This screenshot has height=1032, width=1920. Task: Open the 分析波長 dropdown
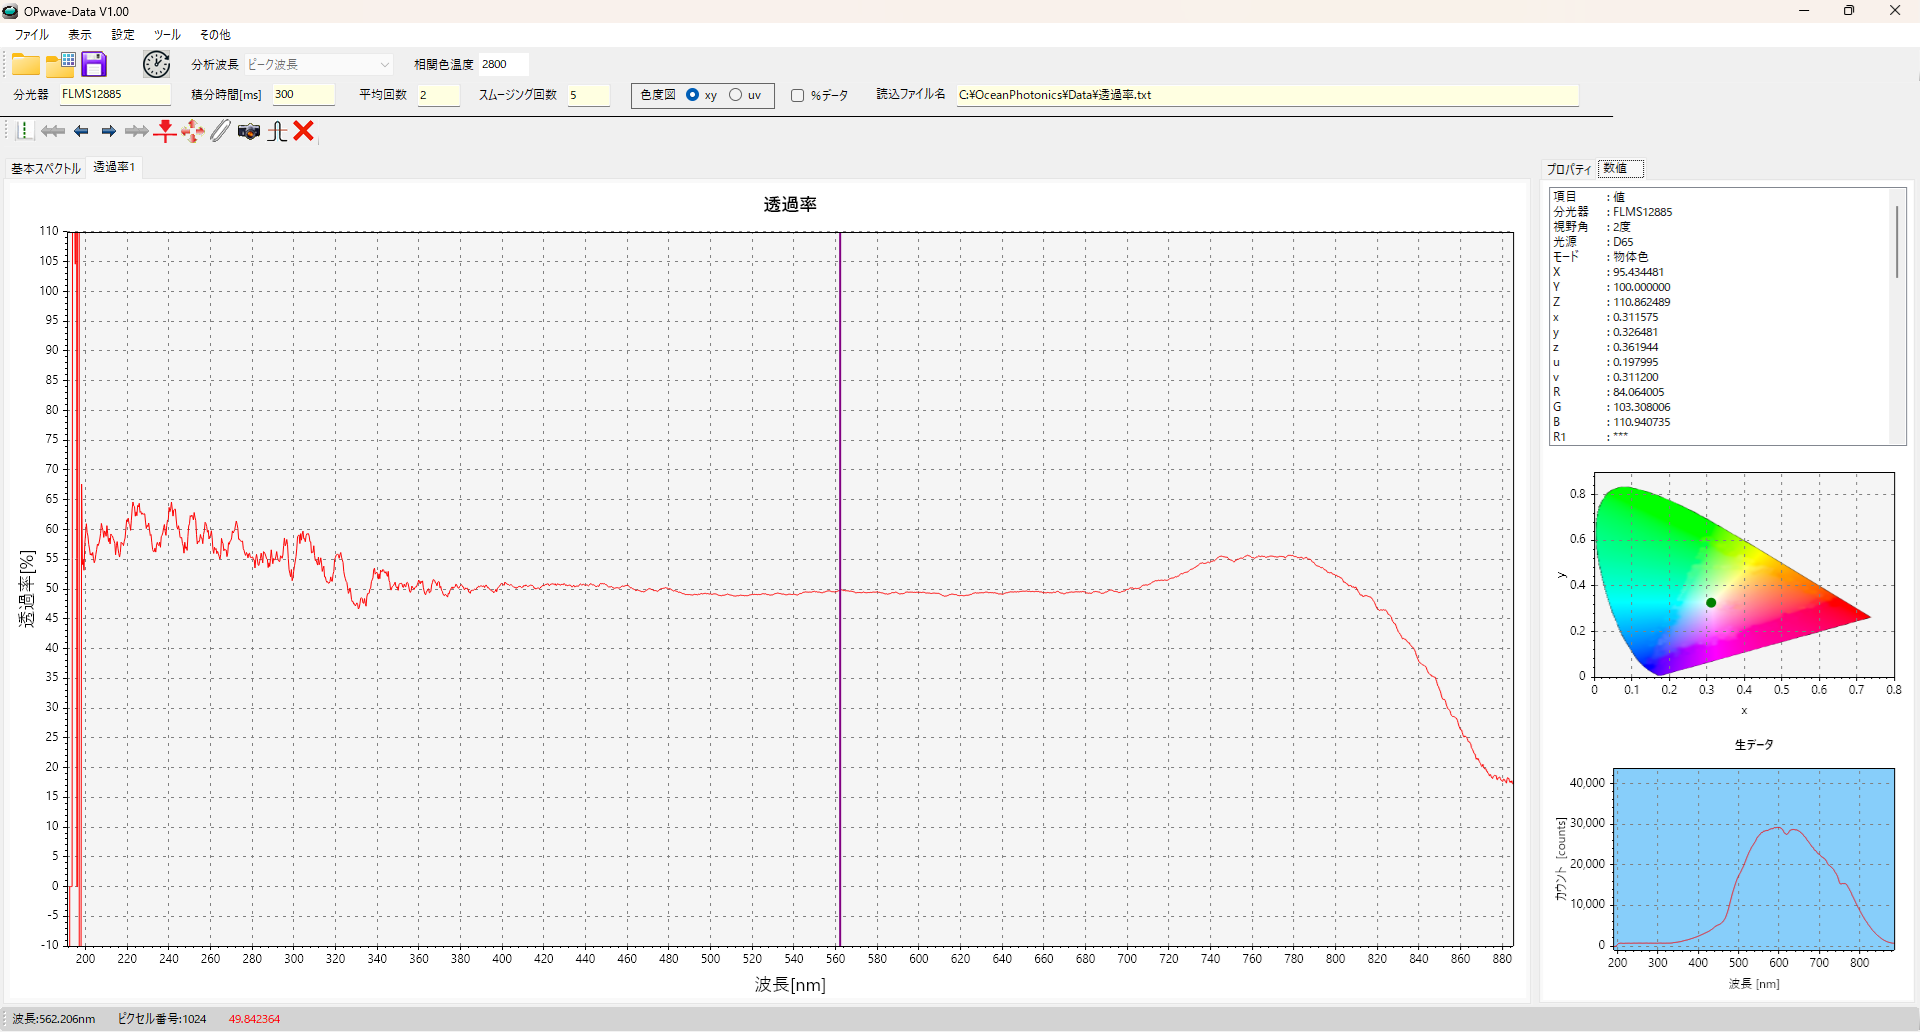point(319,65)
